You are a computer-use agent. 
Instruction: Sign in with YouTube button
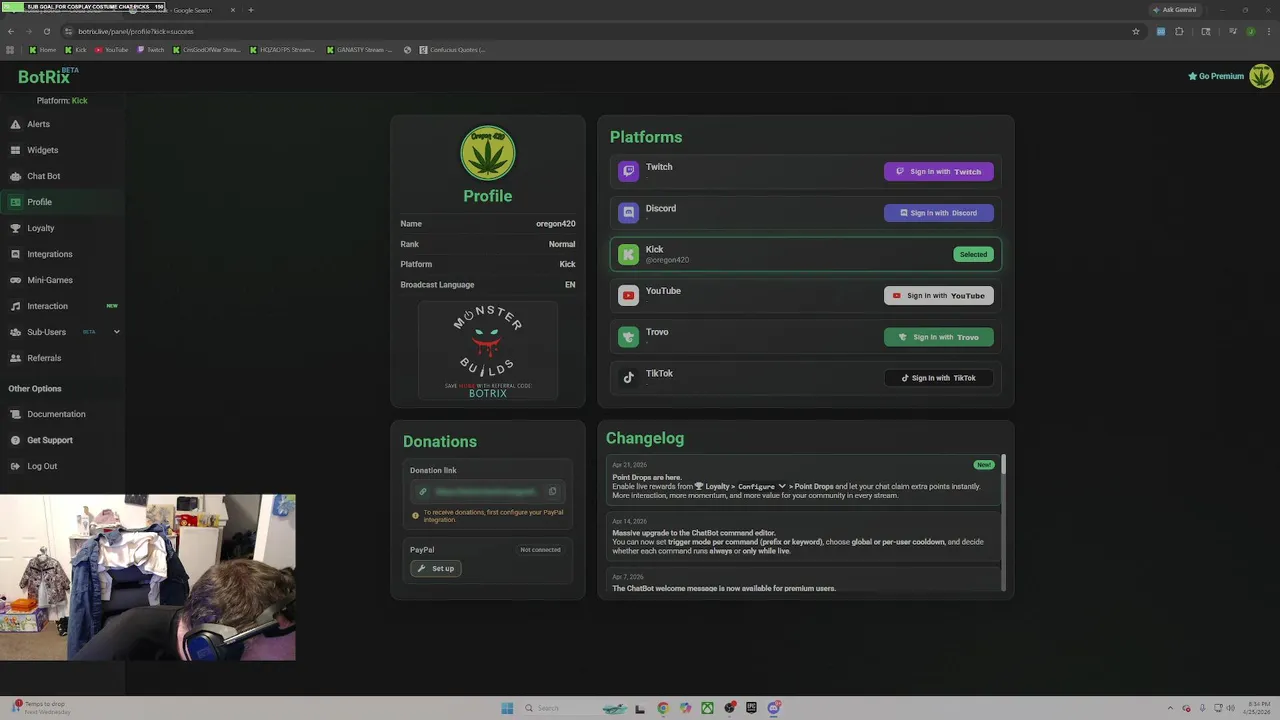tap(939, 296)
